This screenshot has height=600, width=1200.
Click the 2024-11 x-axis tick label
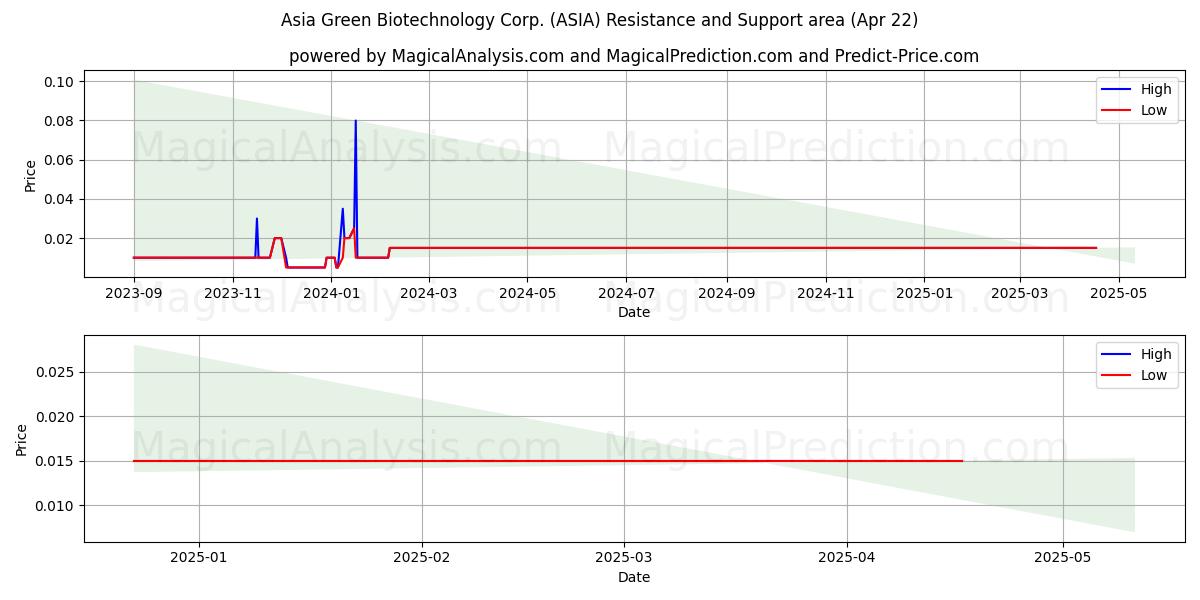[x=825, y=294]
